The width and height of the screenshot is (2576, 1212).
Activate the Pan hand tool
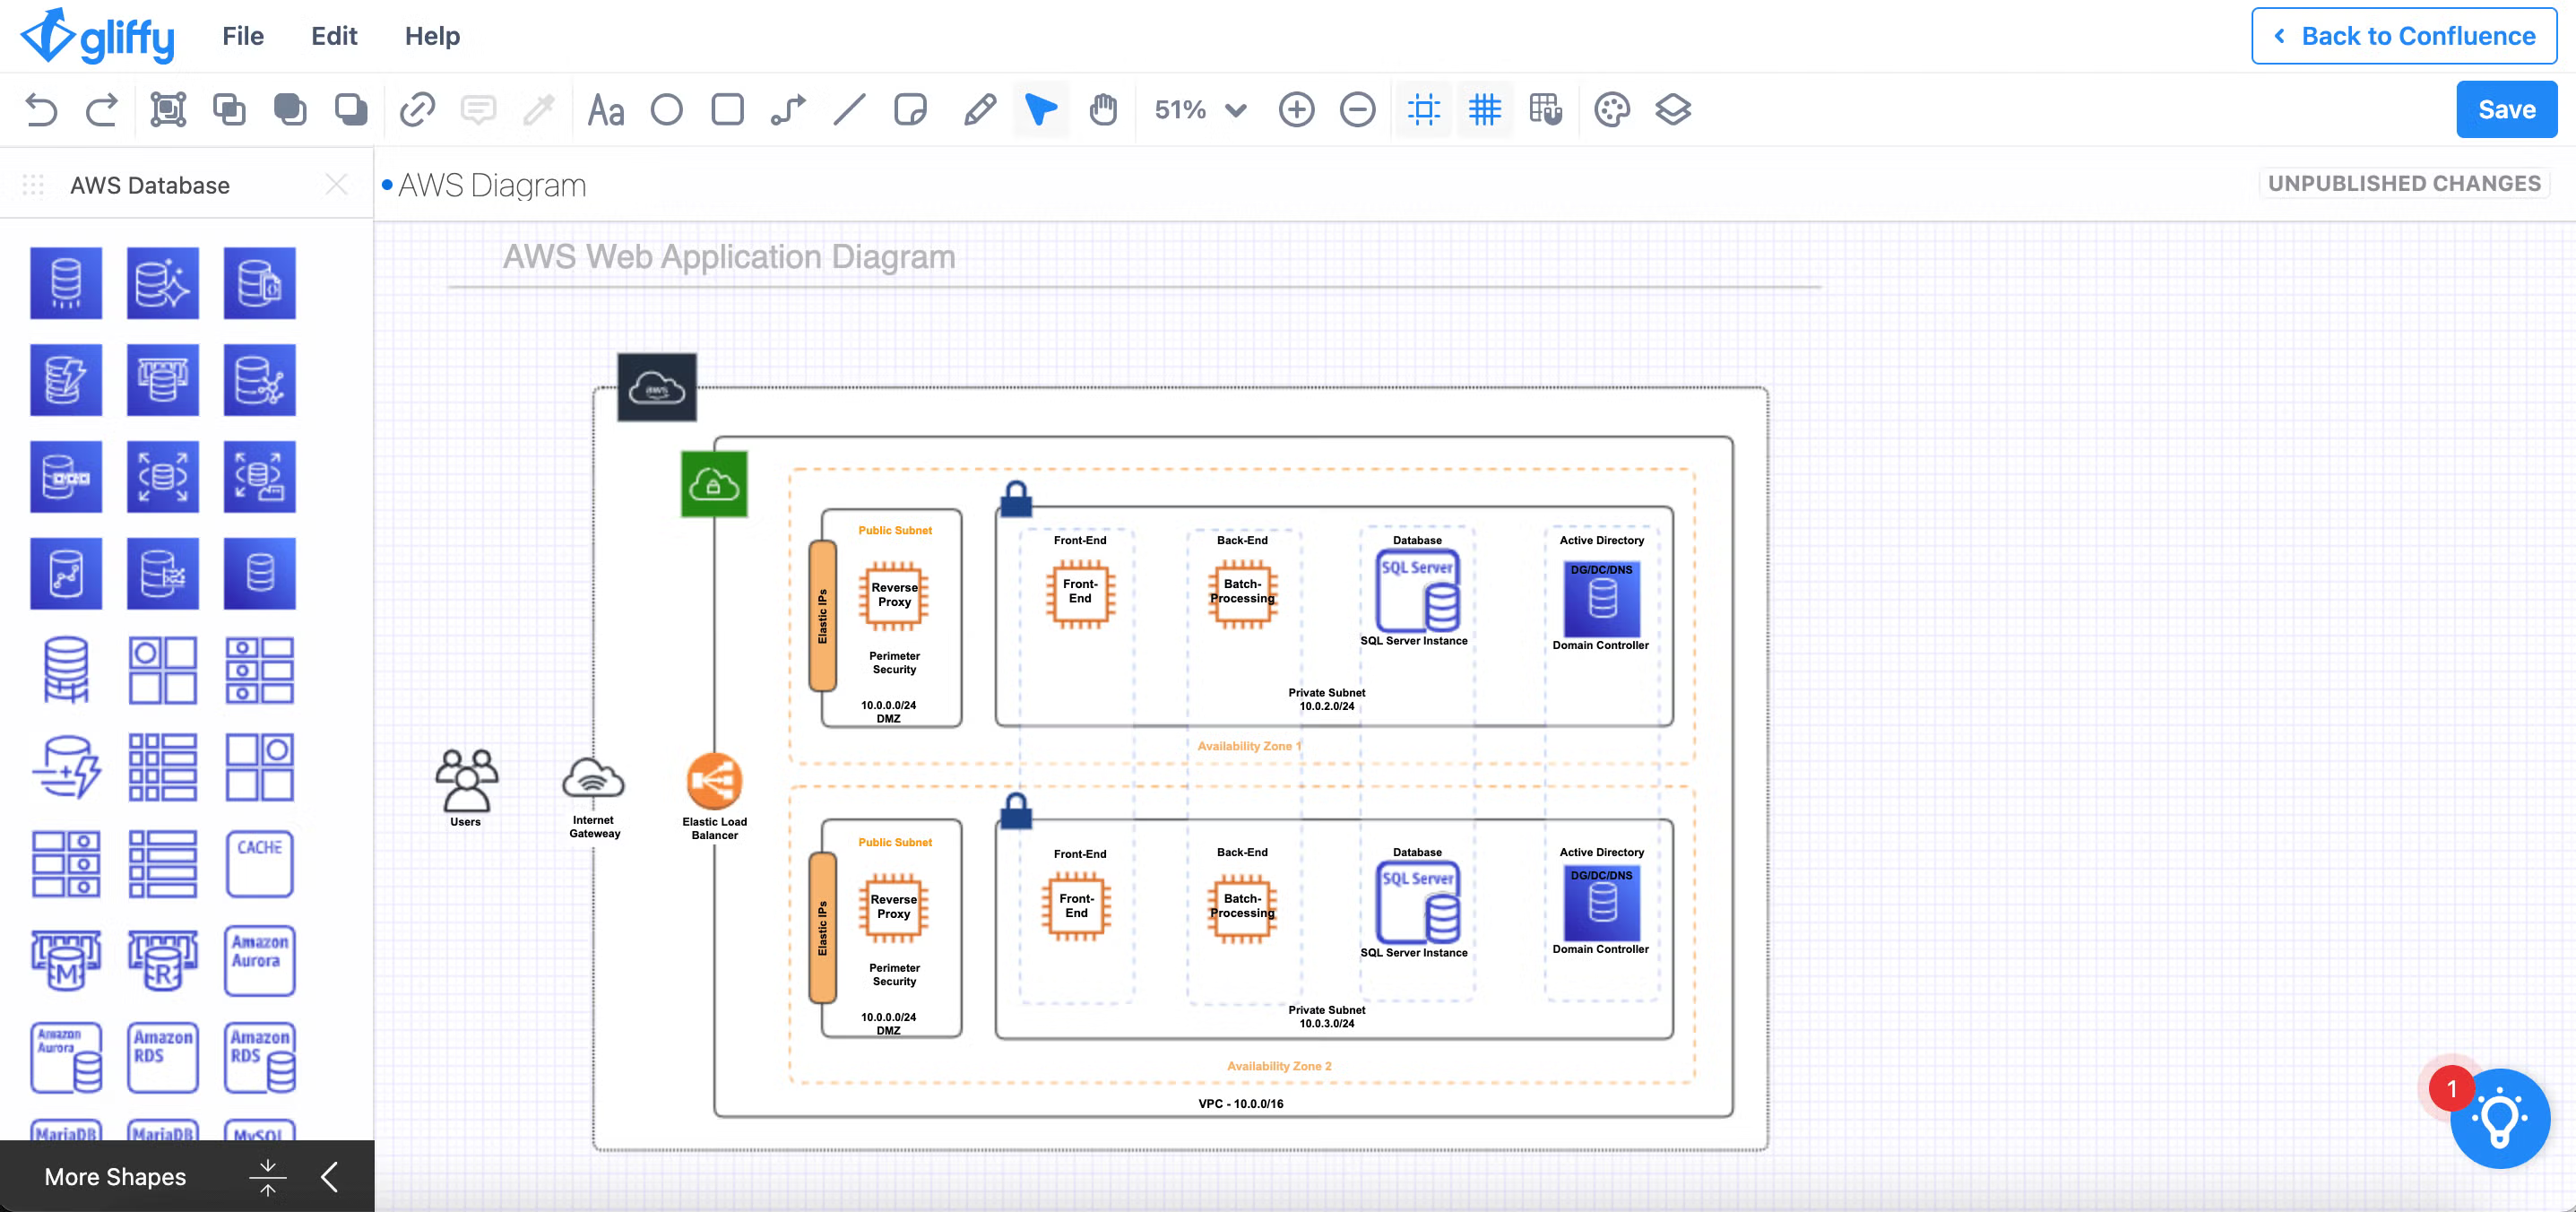tap(1103, 109)
